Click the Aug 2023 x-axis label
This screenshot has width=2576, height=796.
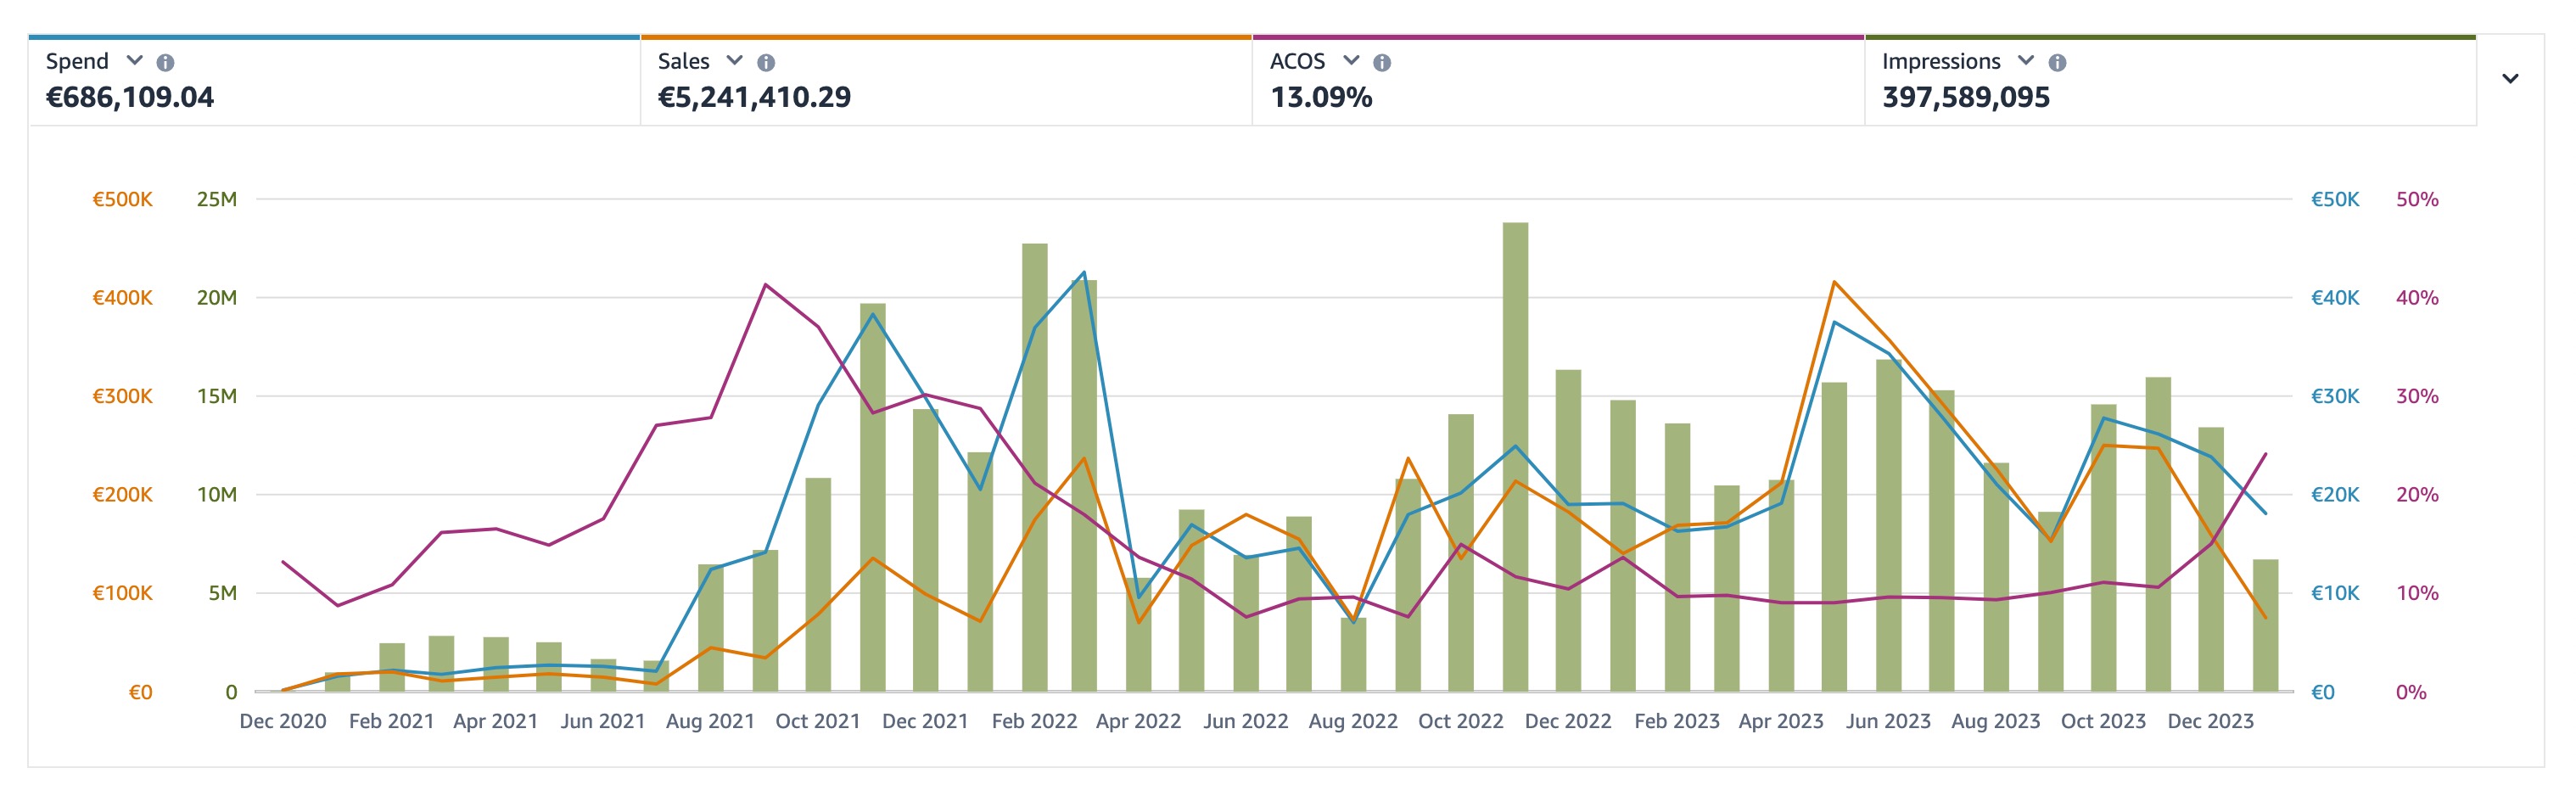click(x=1996, y=721)
